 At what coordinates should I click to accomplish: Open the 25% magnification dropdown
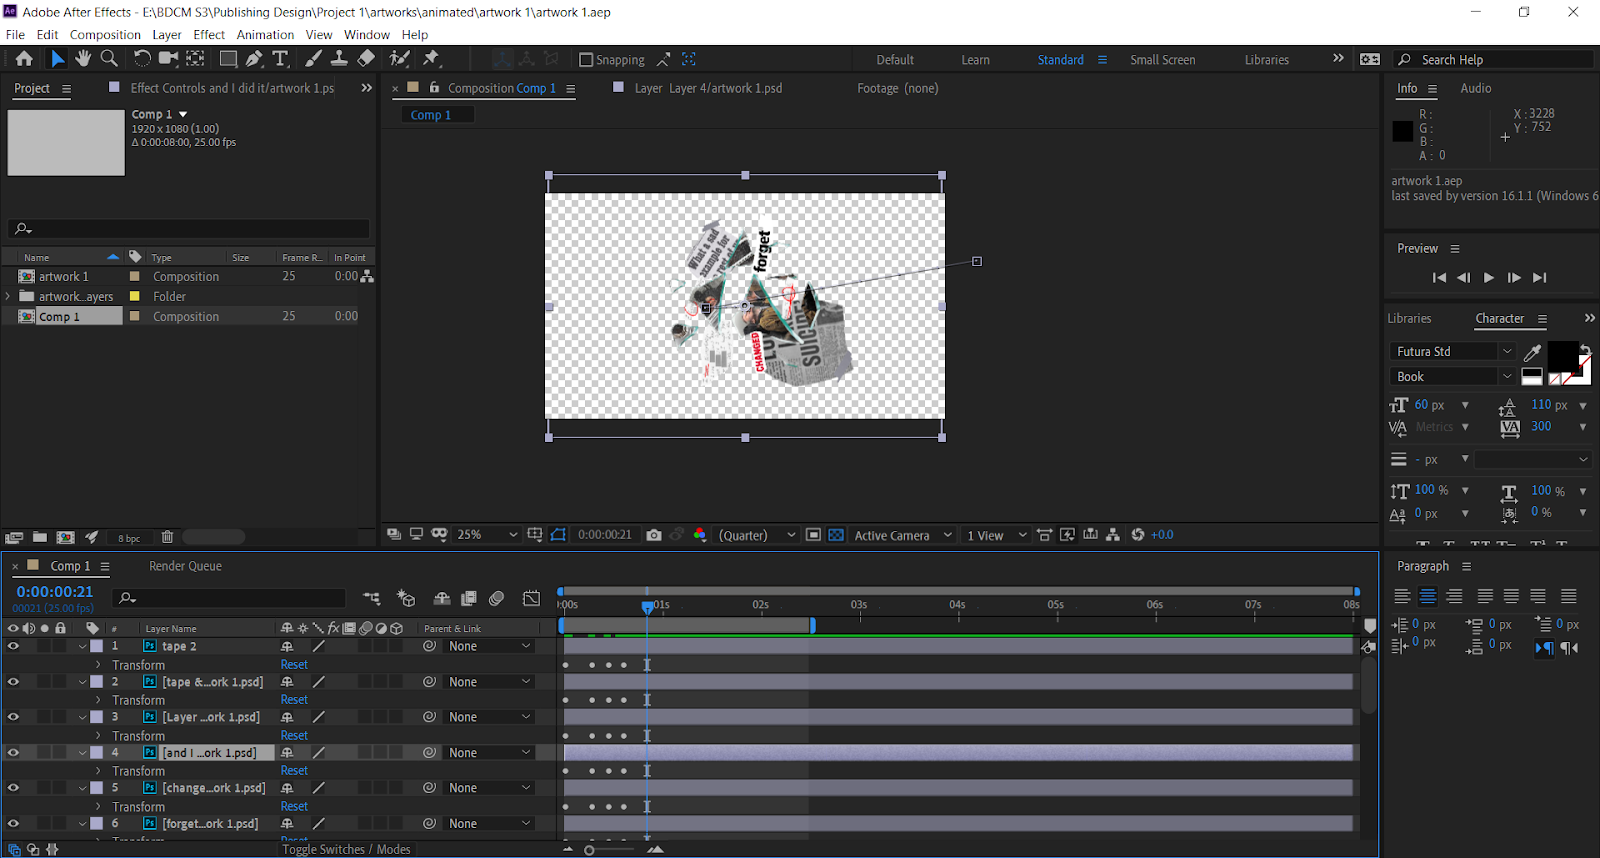point(487,535)
